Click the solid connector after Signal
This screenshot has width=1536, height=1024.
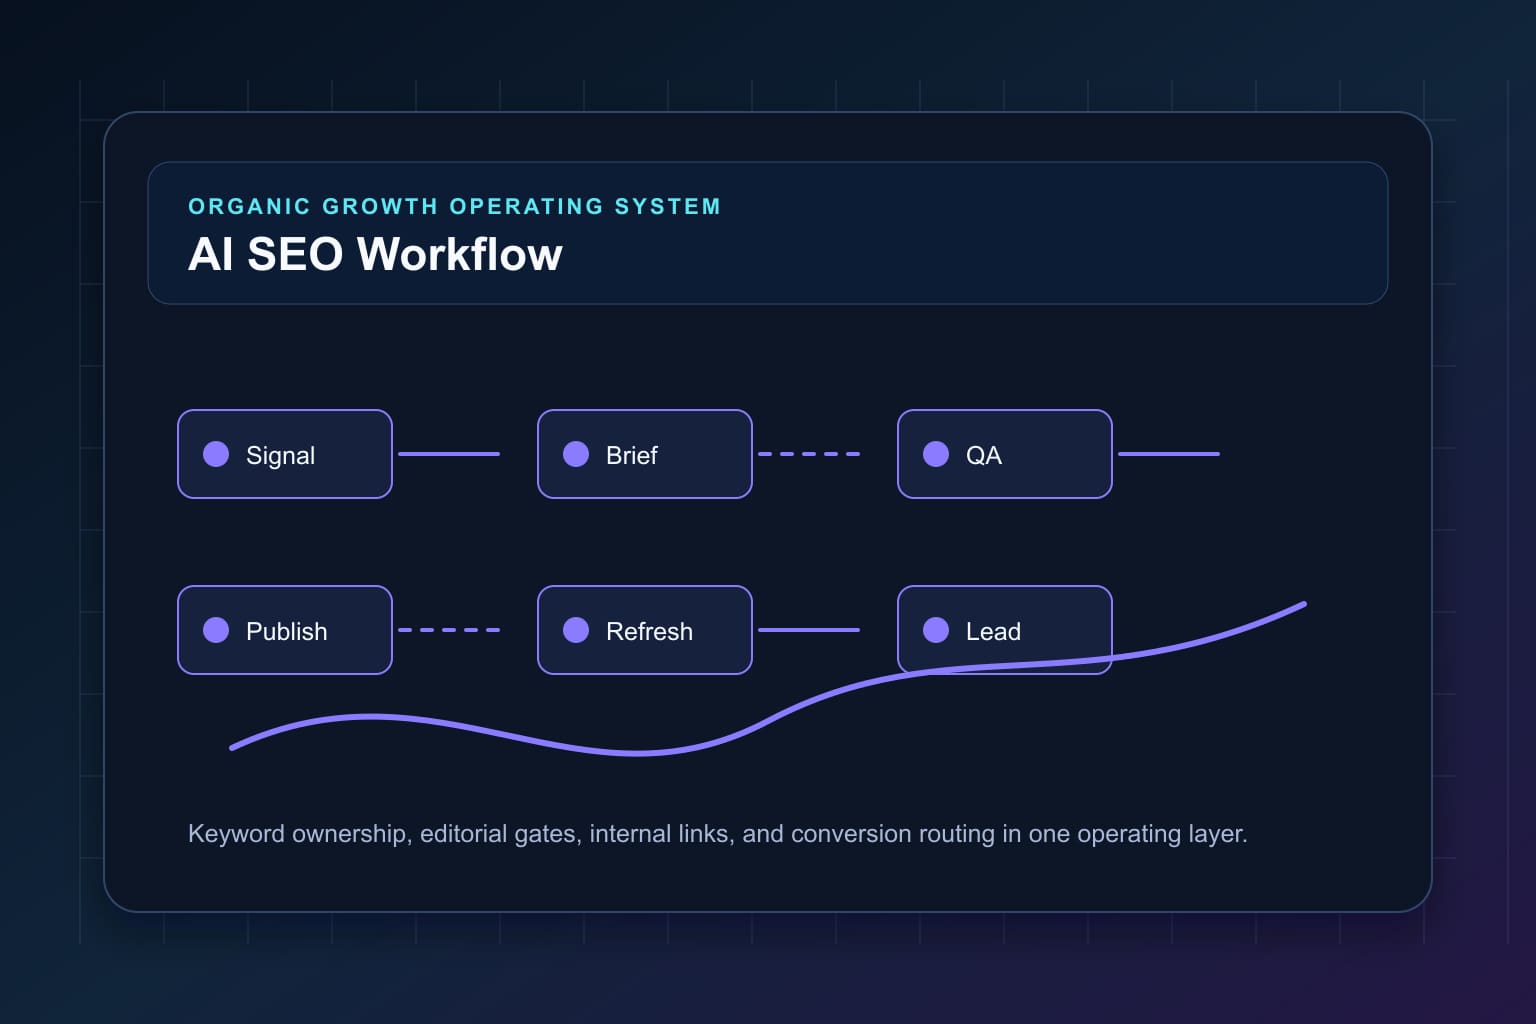449,454
